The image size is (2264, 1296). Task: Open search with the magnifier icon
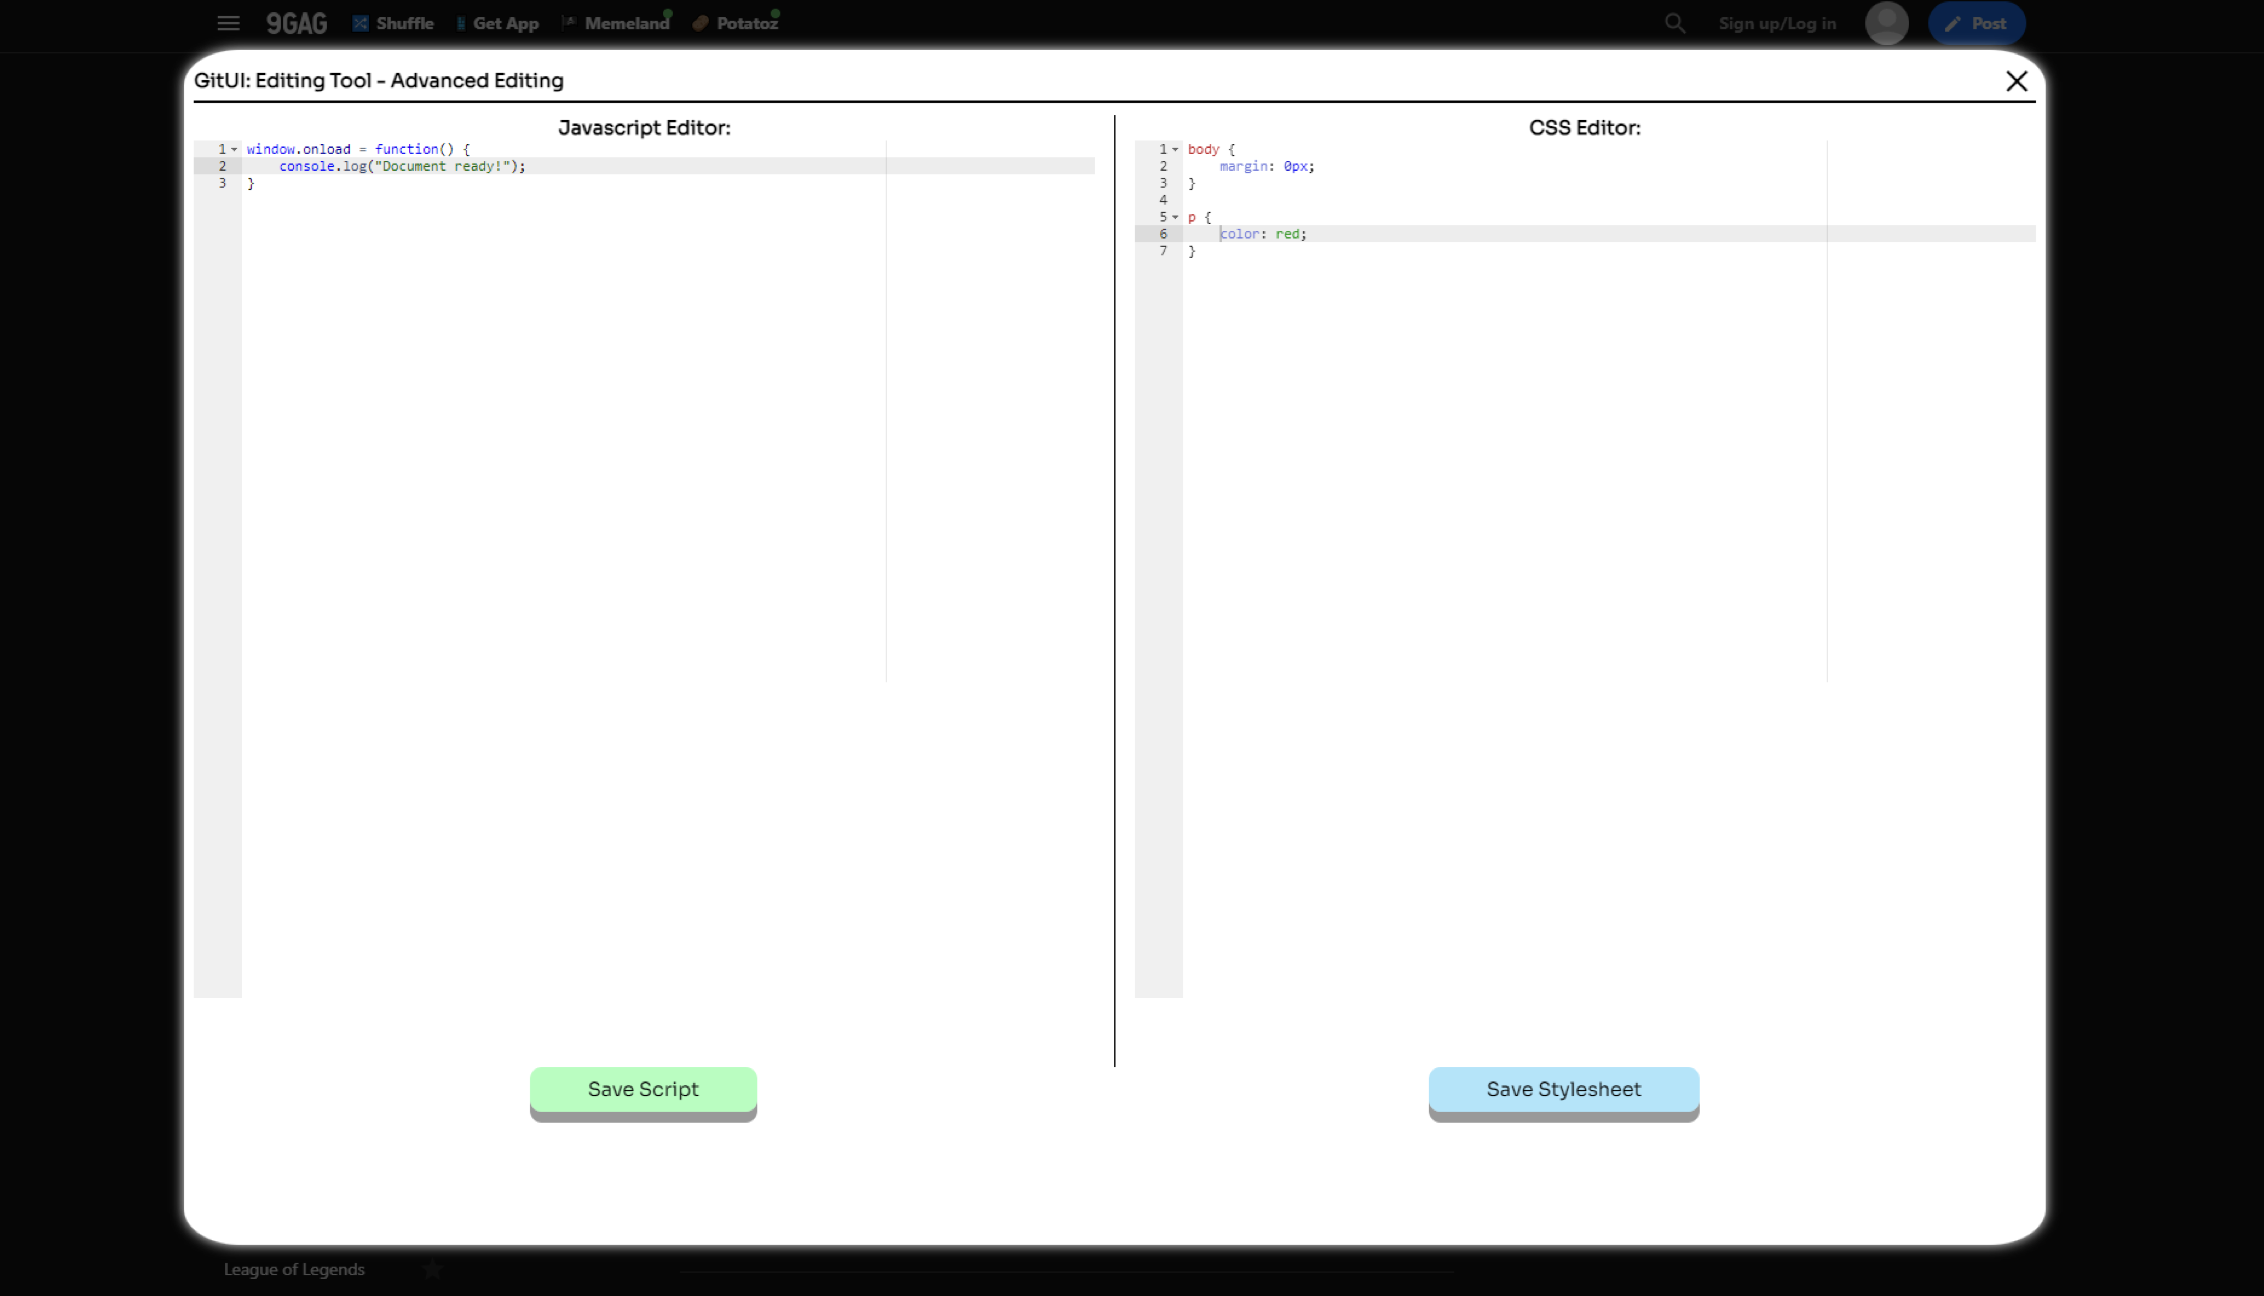pyautogui.click(x=1674, y=23)
